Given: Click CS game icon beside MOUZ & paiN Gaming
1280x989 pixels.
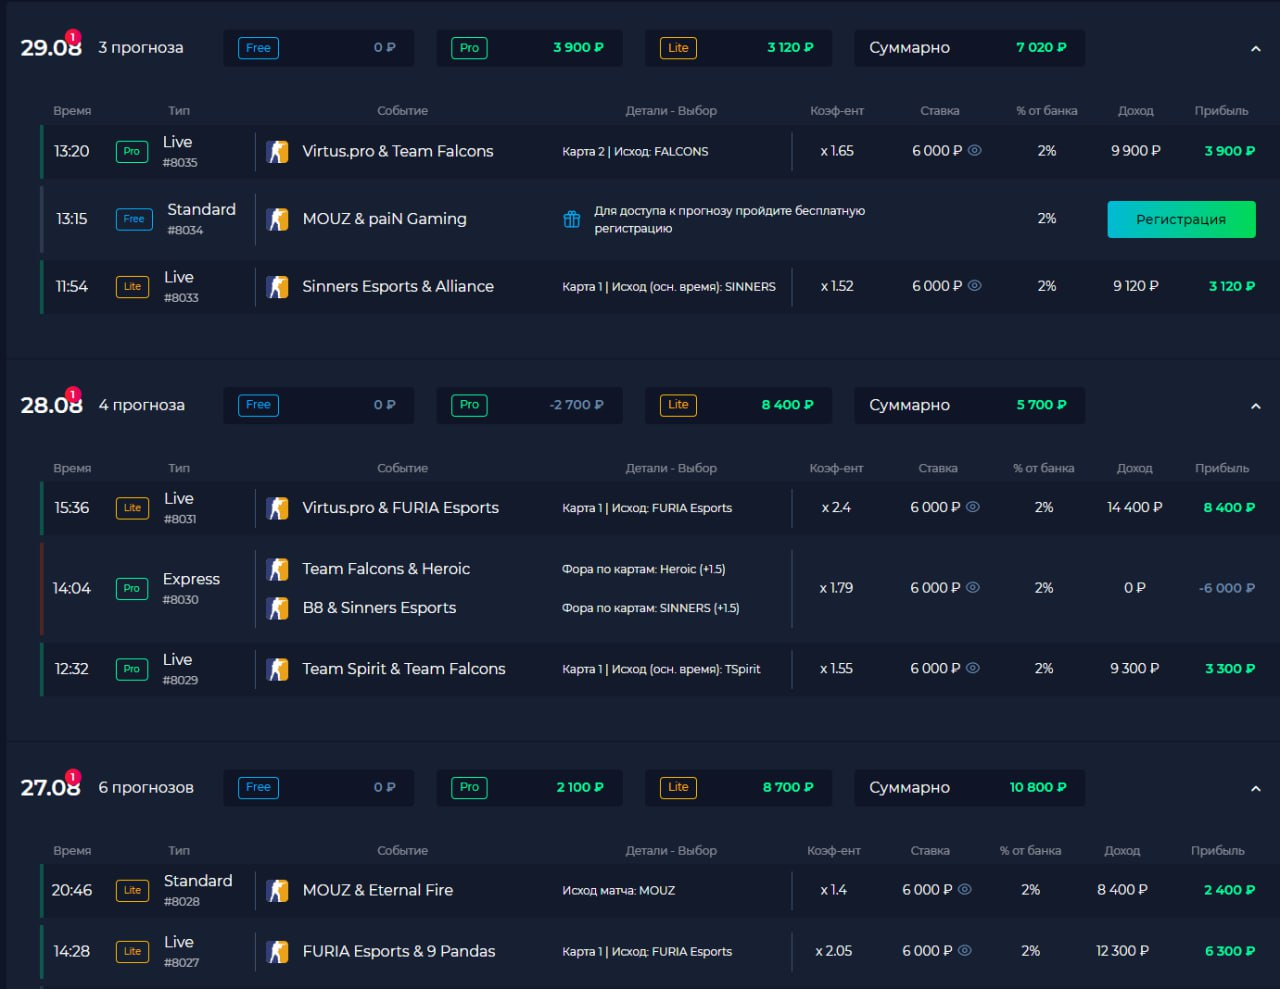Looking at the screenshot, I should click(x=278, y=219).
